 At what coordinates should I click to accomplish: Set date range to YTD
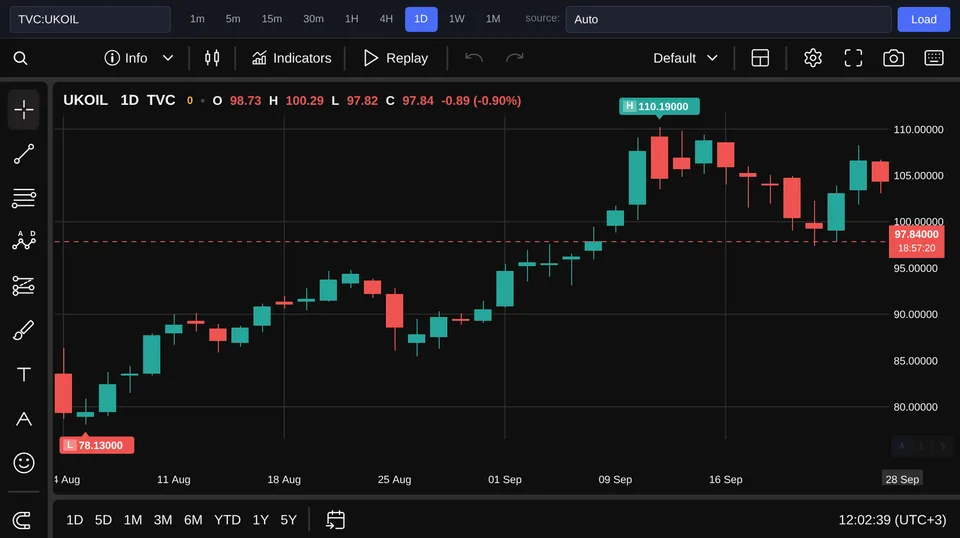[x=227, y=520]
